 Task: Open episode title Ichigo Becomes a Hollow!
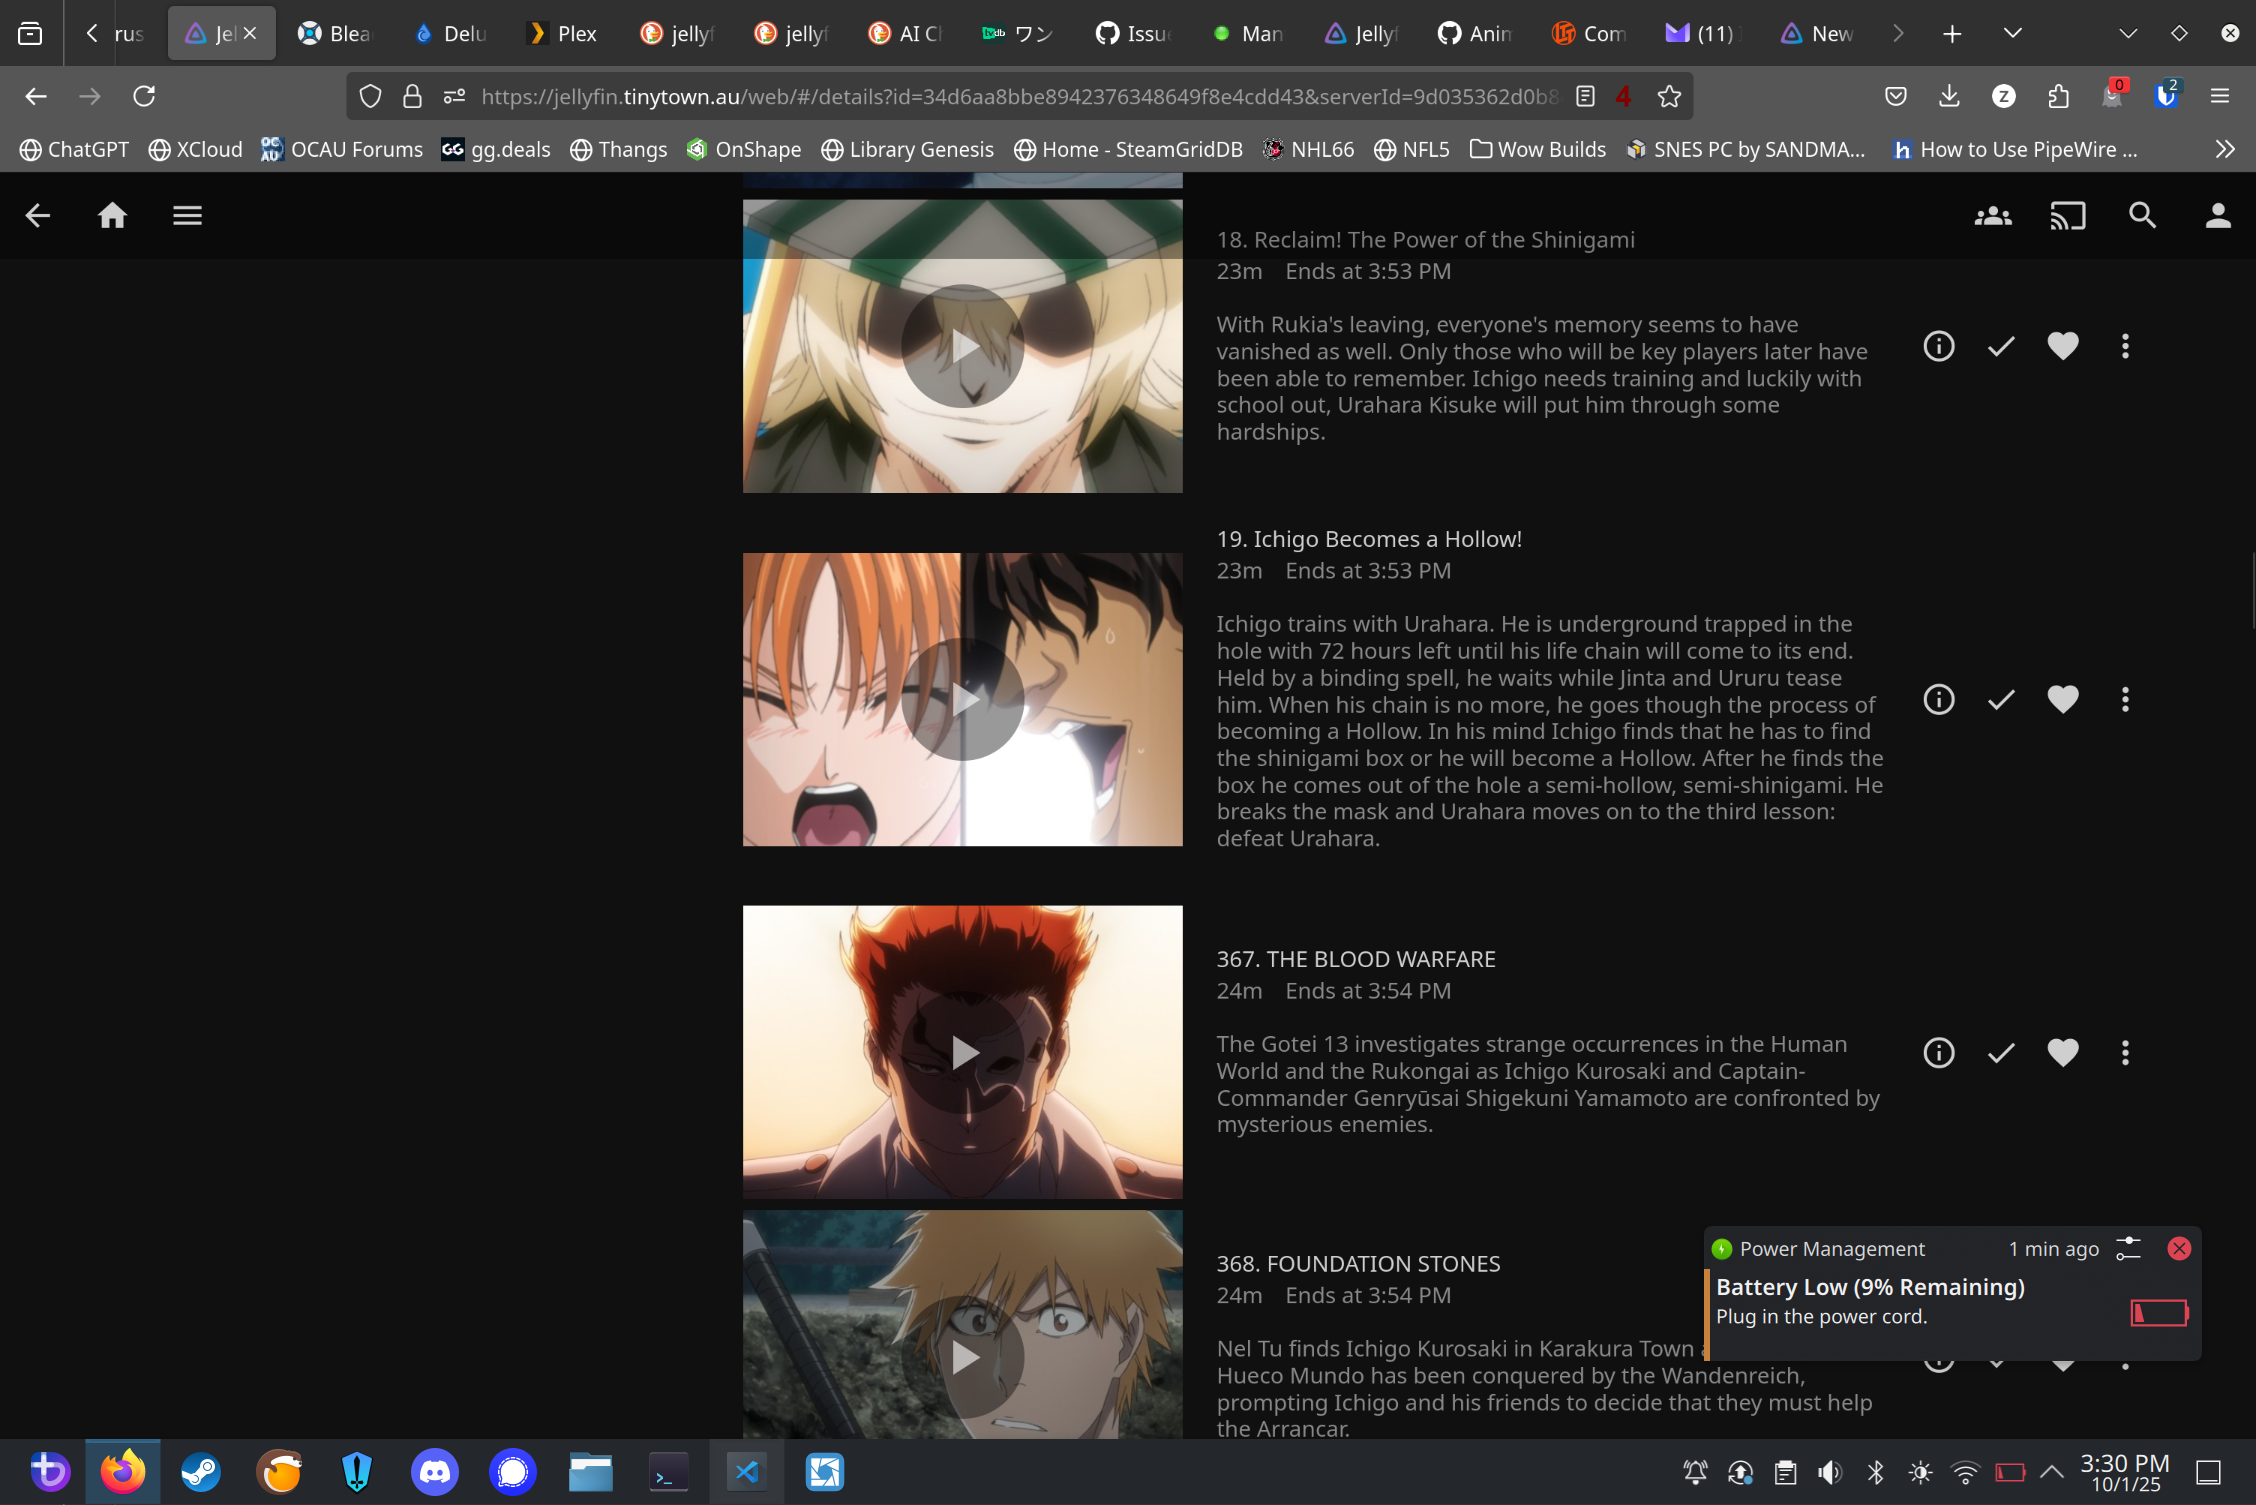1368,539
